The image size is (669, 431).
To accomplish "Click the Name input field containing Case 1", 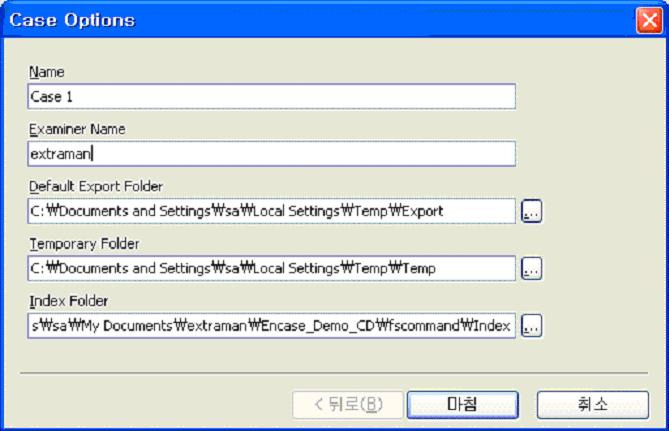I will coord(271,96).
